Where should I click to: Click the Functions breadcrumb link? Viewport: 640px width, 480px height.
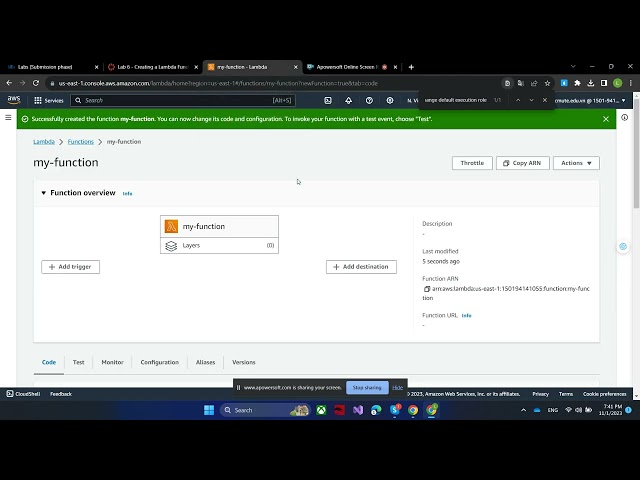(x=81, y=142)
